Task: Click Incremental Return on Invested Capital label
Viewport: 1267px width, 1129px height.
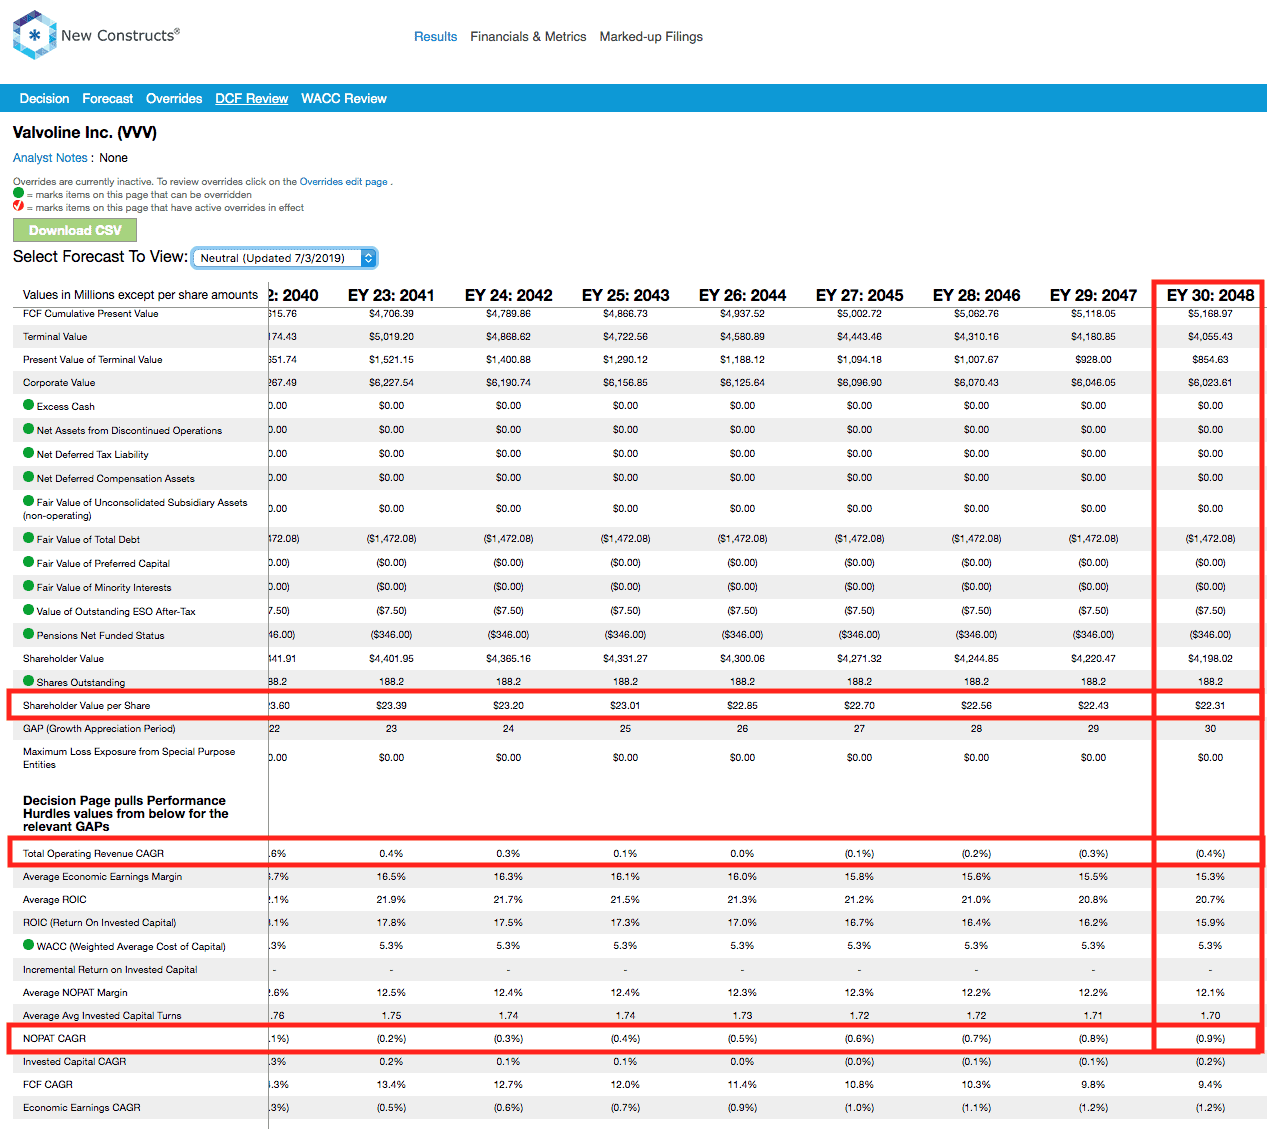Action: pyautogui.click(x=110, y=969)
